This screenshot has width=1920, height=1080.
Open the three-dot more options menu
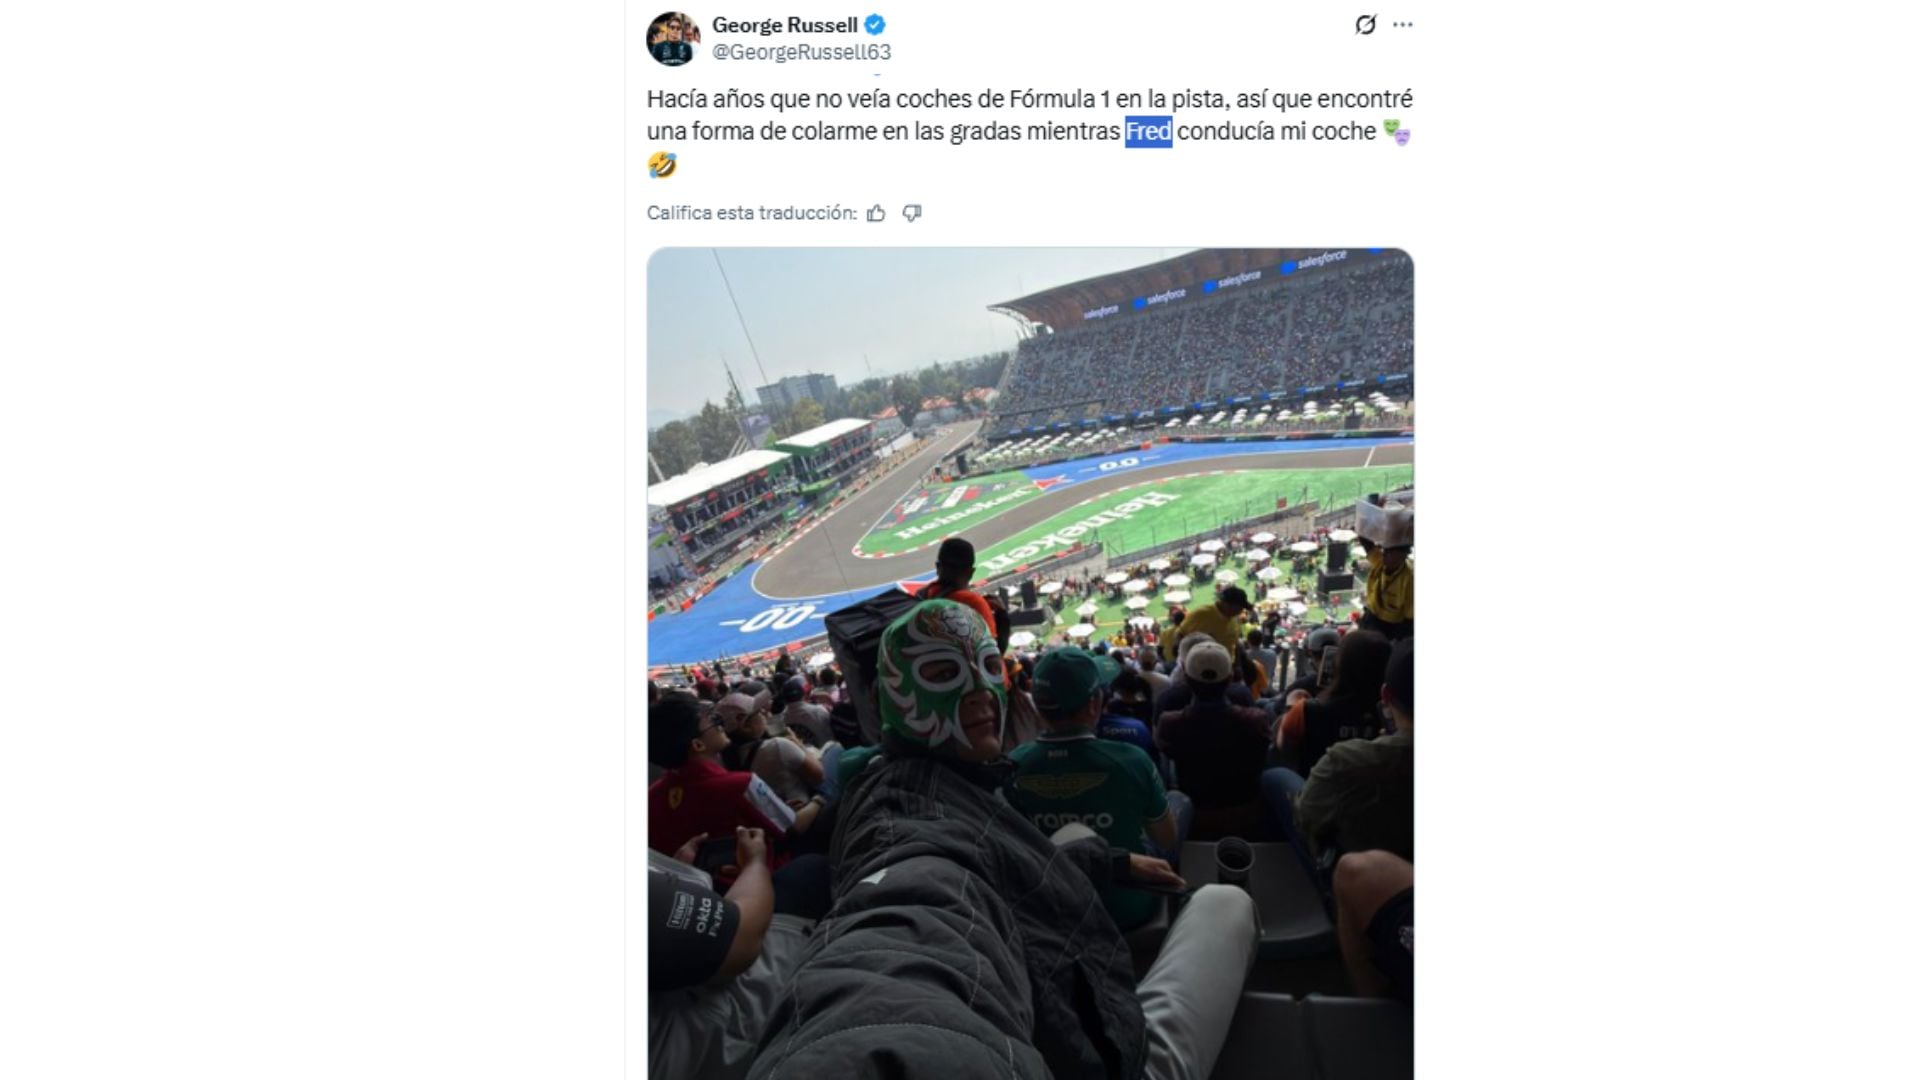coord(1403,25)
